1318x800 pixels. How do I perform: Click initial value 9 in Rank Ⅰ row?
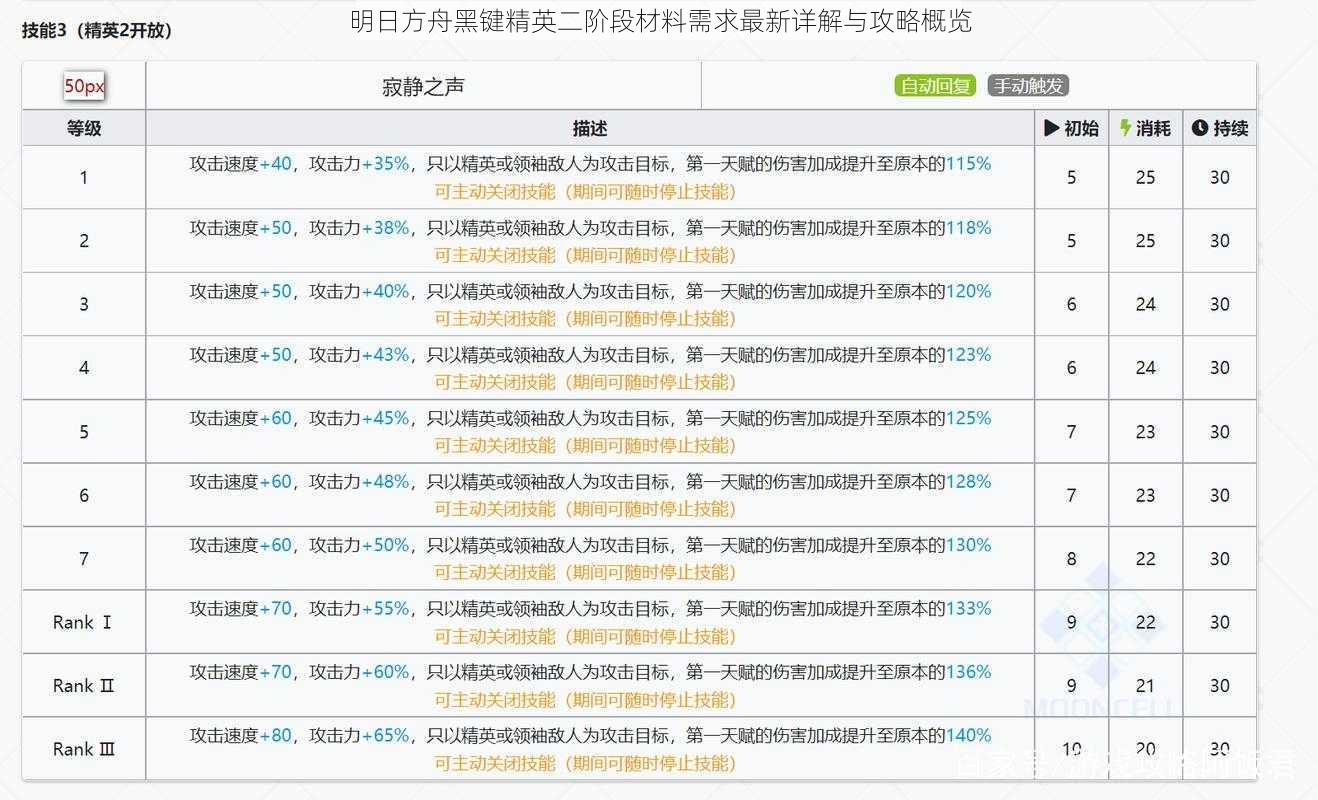[1072, 622]
